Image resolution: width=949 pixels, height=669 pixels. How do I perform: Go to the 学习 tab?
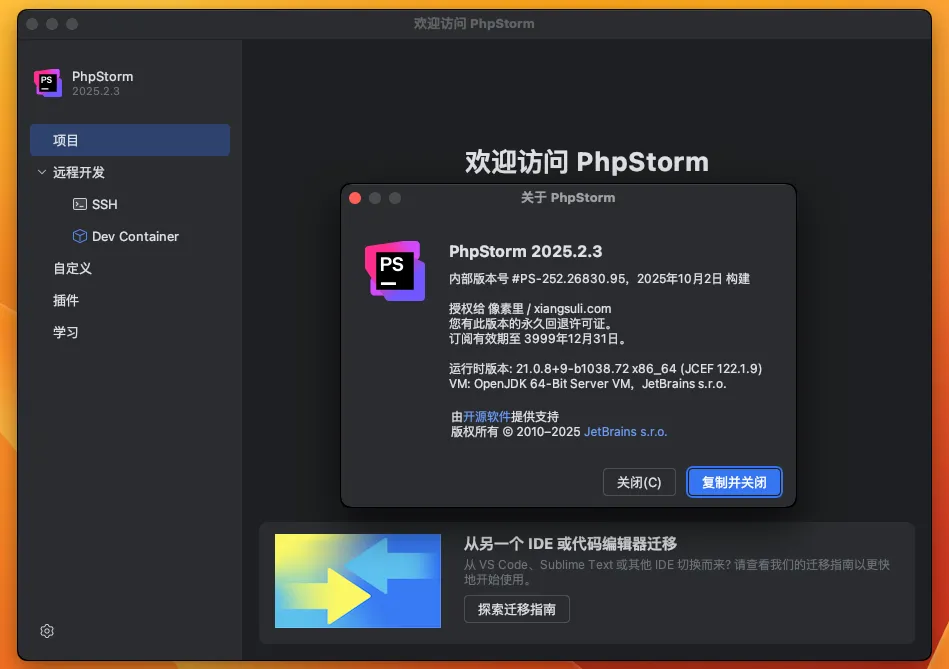tap(66, 332)
